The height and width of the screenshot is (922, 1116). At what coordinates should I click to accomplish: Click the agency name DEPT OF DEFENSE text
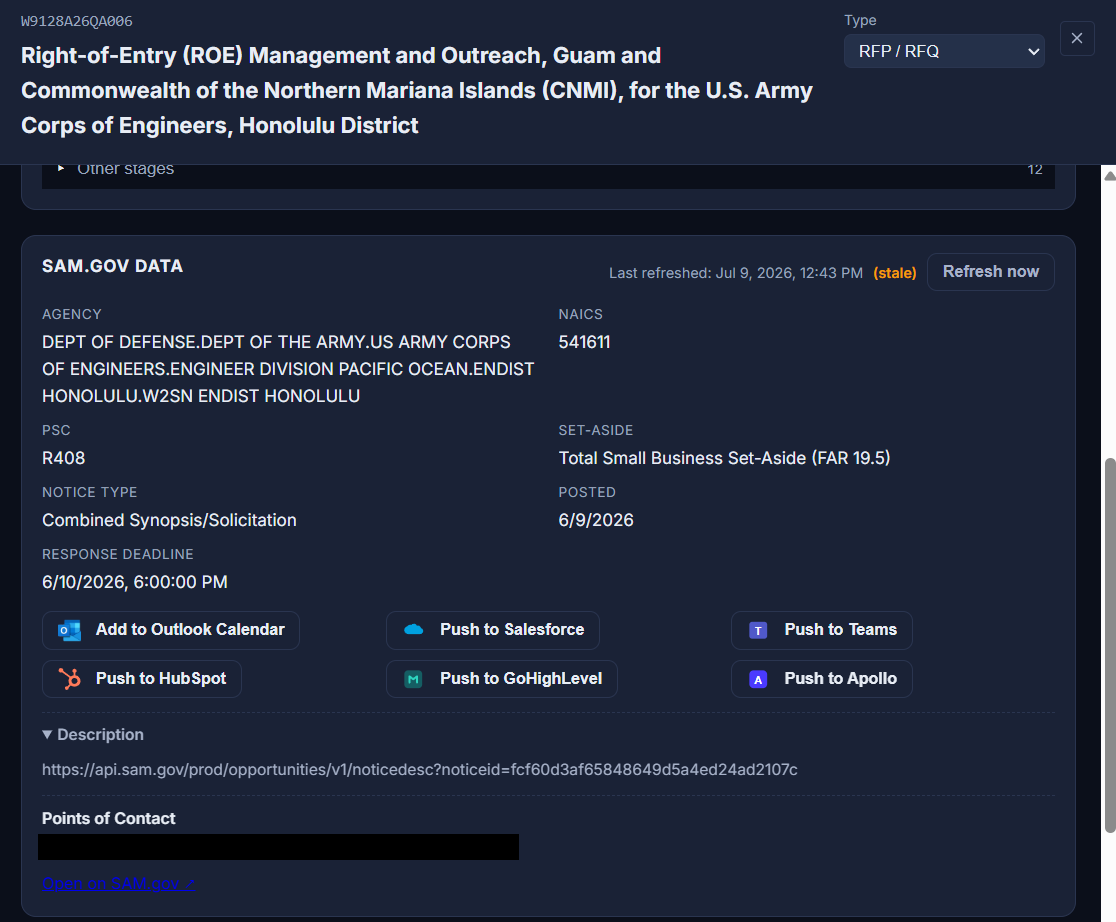[x=288, y=369]
